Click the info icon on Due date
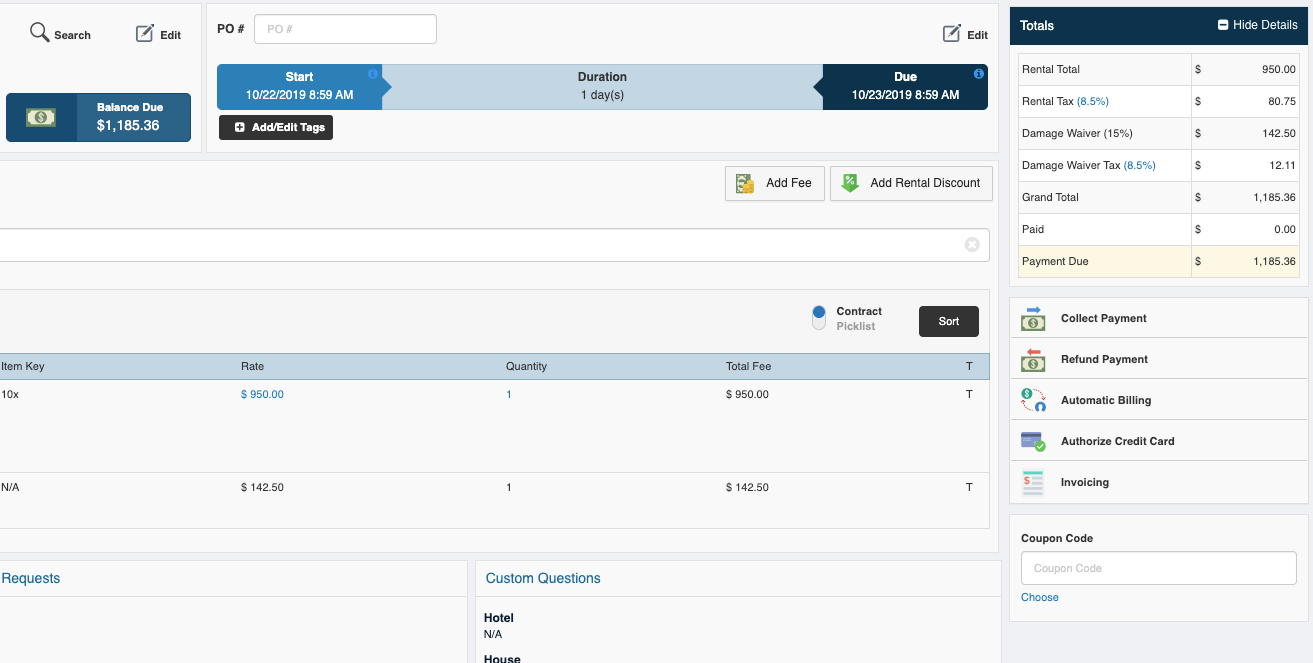This screenshot has width=1313, height=663. 978,74
